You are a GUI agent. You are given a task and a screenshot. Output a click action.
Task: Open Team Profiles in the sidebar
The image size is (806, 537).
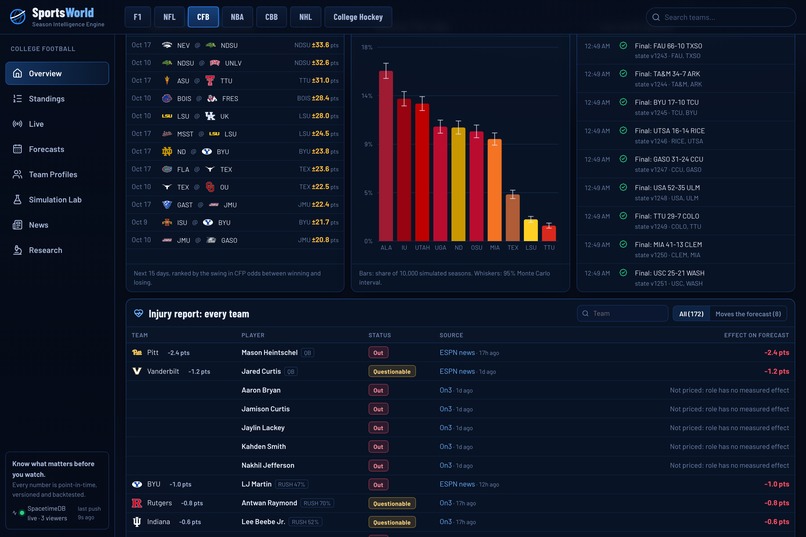(57, 174)
